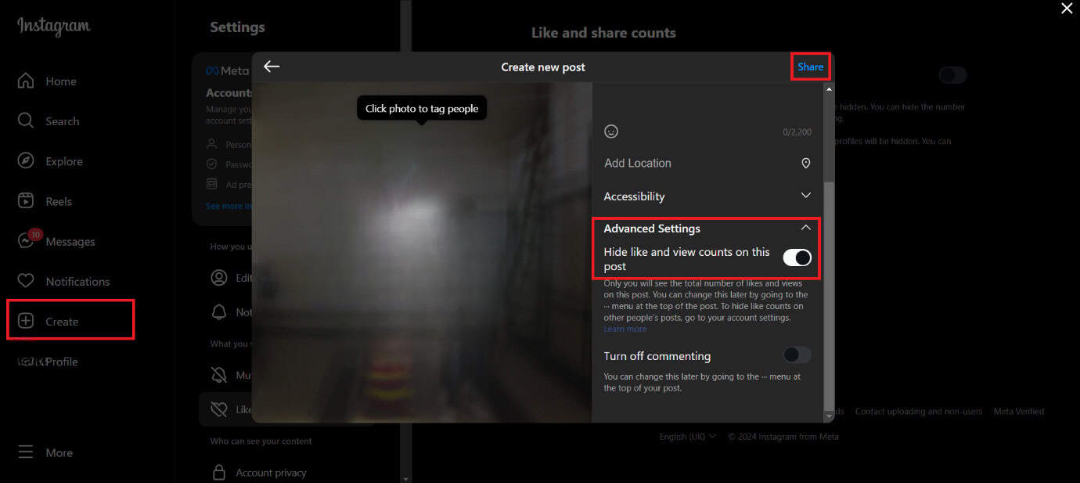Open the Meta Verified footer link
This screenshot has width=1080, height=483.
[1019, 411]
